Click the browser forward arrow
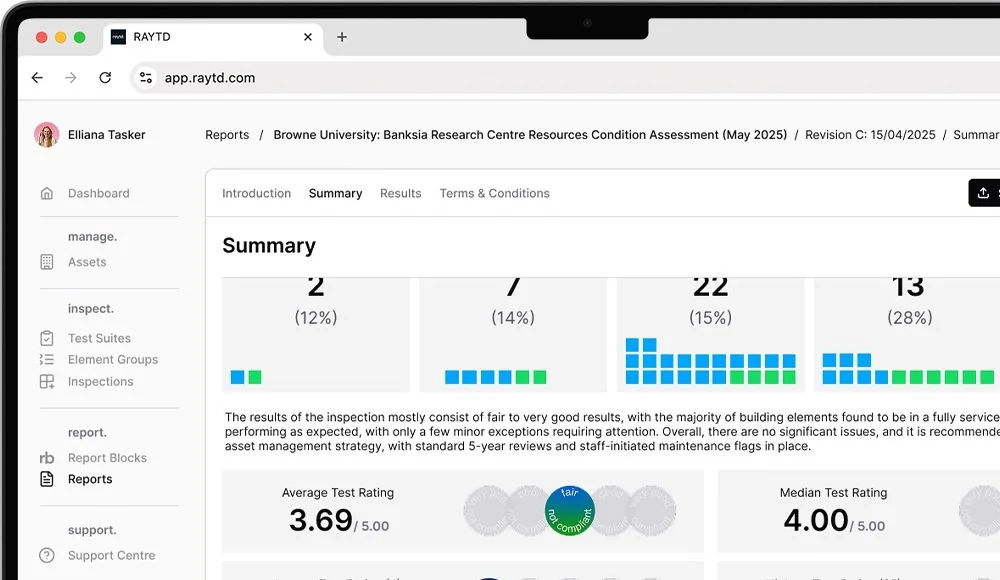1000x580 pixels. 71,78
